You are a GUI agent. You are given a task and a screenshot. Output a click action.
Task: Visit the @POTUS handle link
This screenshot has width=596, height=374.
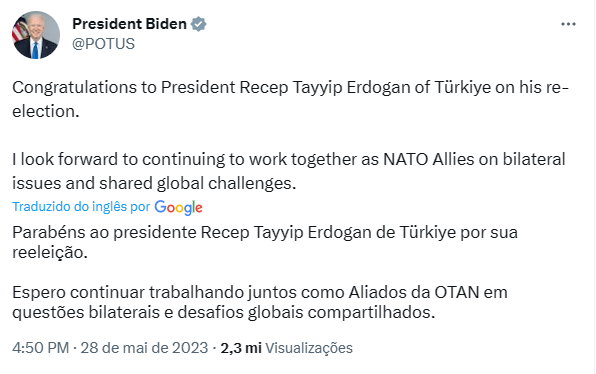pos(103,44)
